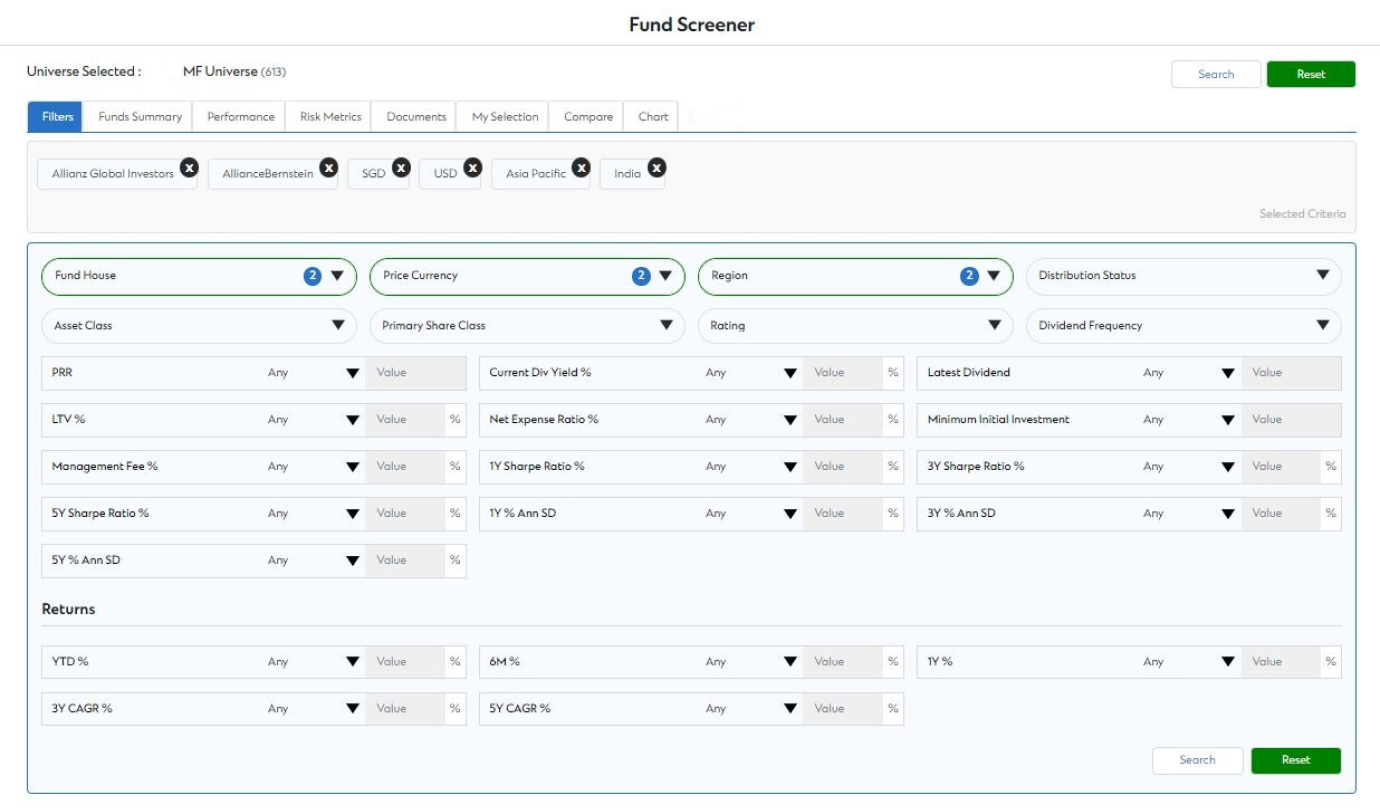The height and width of the screenshot is (812, 1380).
Task: Open the LTV % operator dropdown
Action: tap(312, 420)
